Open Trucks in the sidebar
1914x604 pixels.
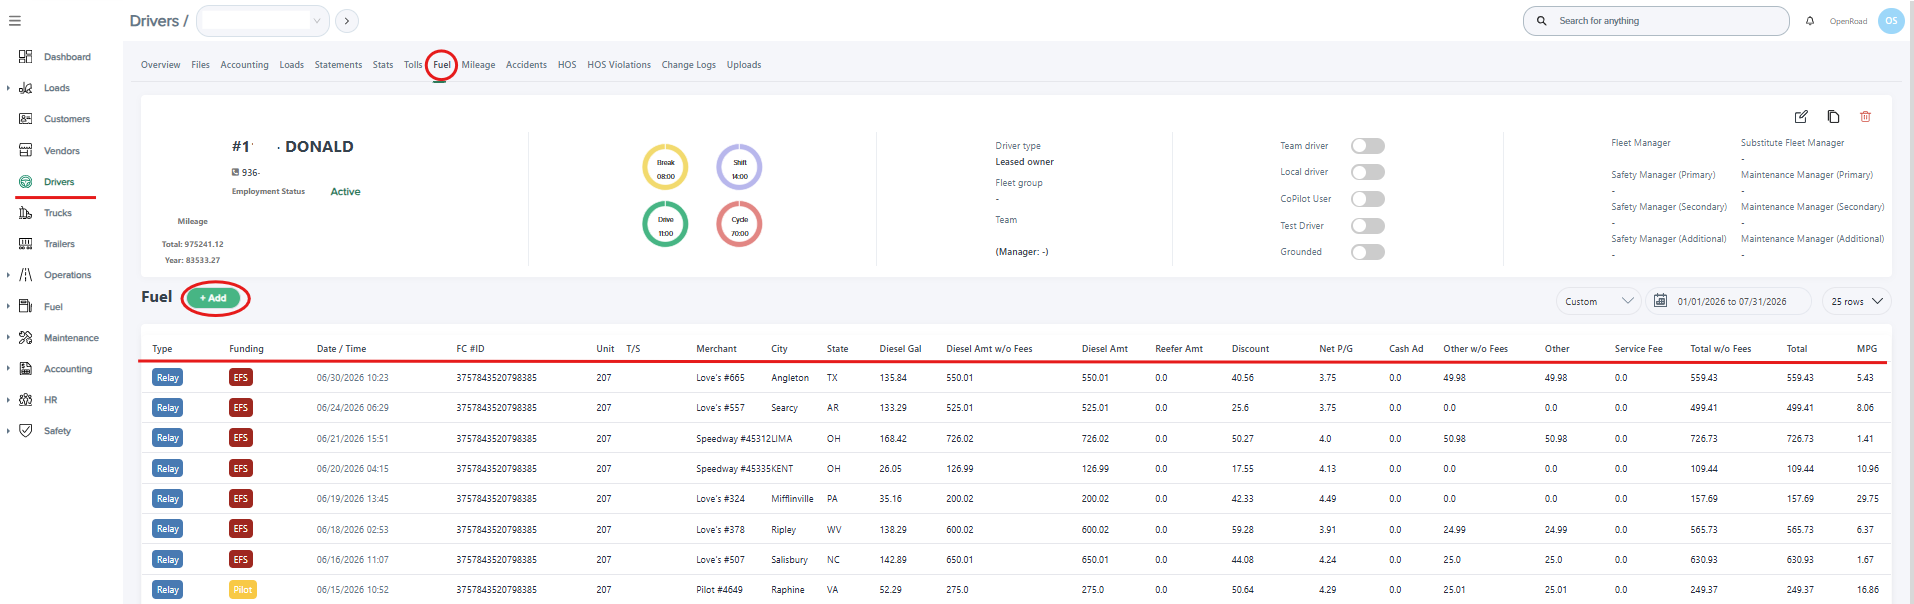tap(58, 213)
